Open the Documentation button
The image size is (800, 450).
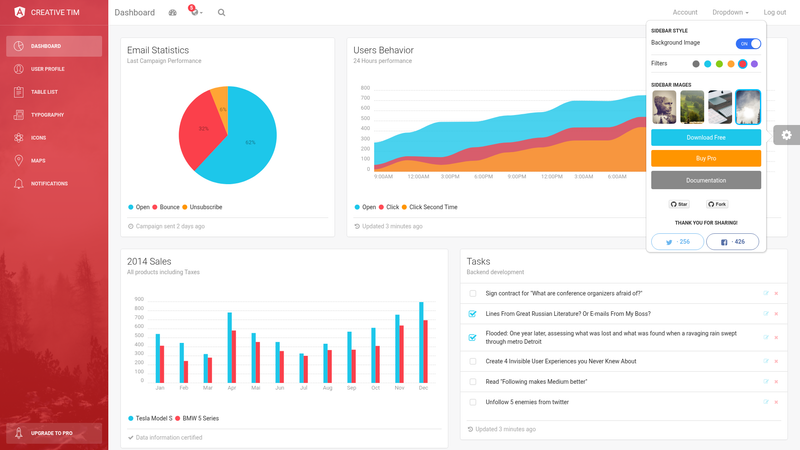(x=706, y=180)
